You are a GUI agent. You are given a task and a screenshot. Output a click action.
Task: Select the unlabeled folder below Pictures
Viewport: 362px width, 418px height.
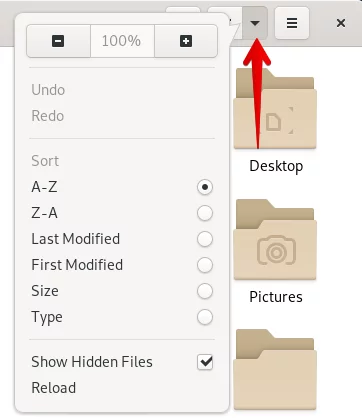pos(275,369)
